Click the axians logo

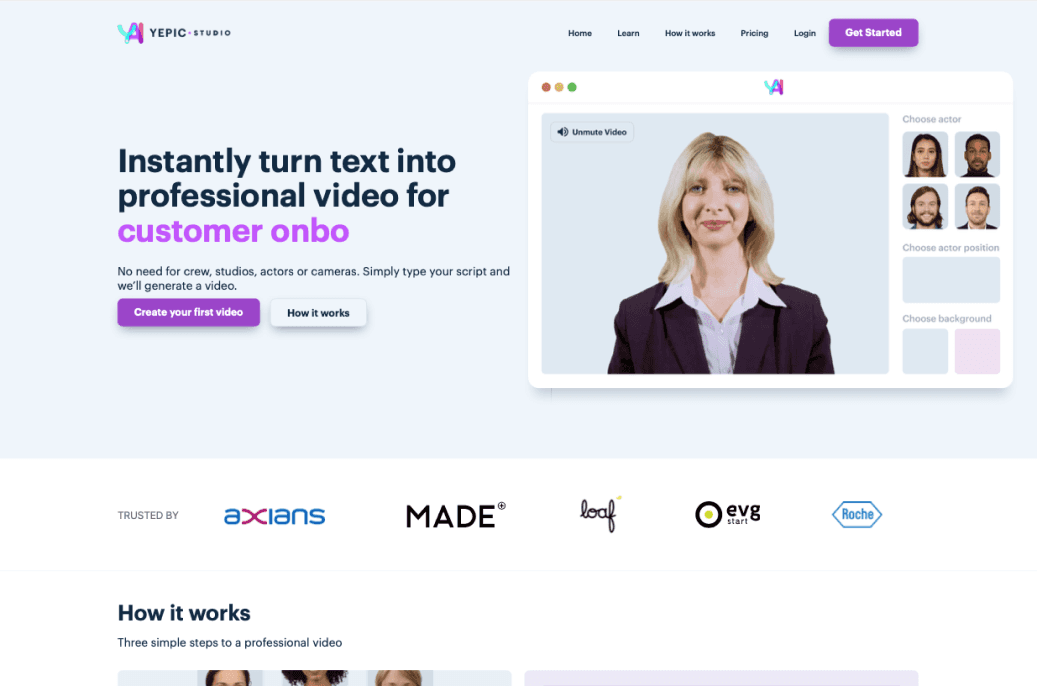pyautogui.click(x=274, y=516)
